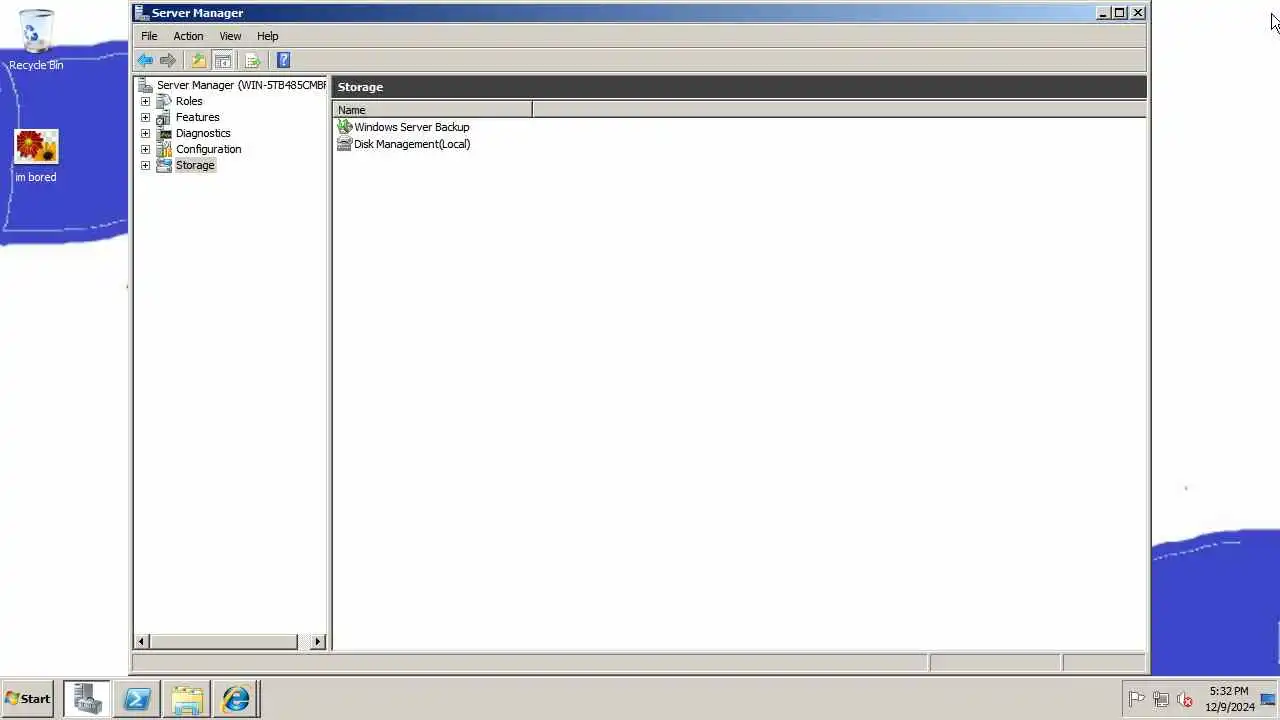This screenshot has height=720, width=1280.
Task: Select Server Manager root tree node
Action: [241, 85]
